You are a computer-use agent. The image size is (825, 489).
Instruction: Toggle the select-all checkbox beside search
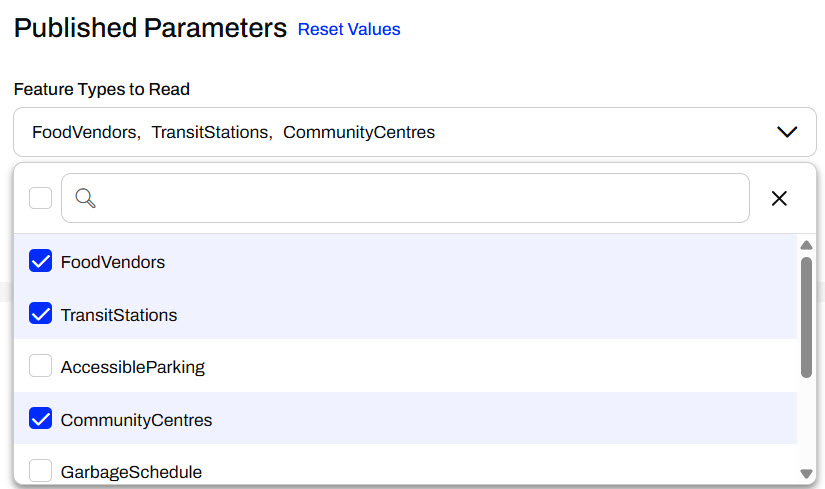(40, 198)
